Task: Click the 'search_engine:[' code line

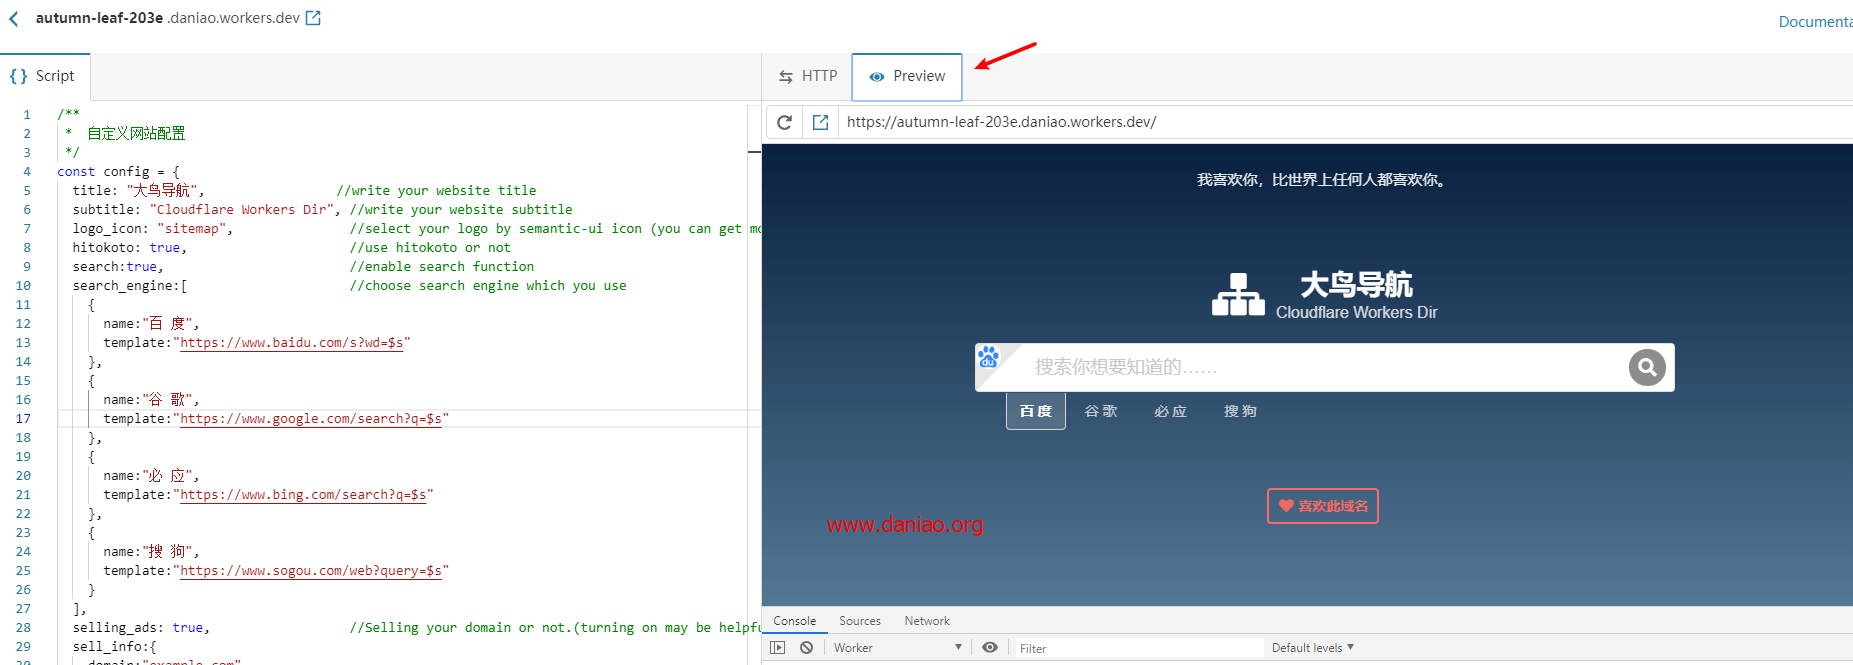Action: [x=129, y=286]
